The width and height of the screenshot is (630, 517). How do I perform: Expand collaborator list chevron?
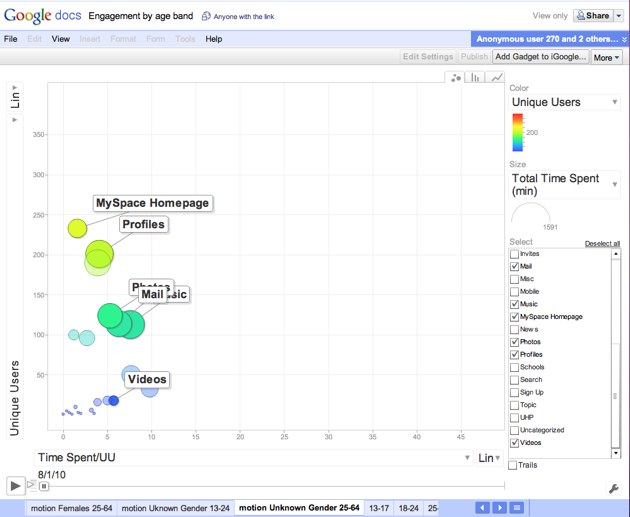click(x=624, y=39)
